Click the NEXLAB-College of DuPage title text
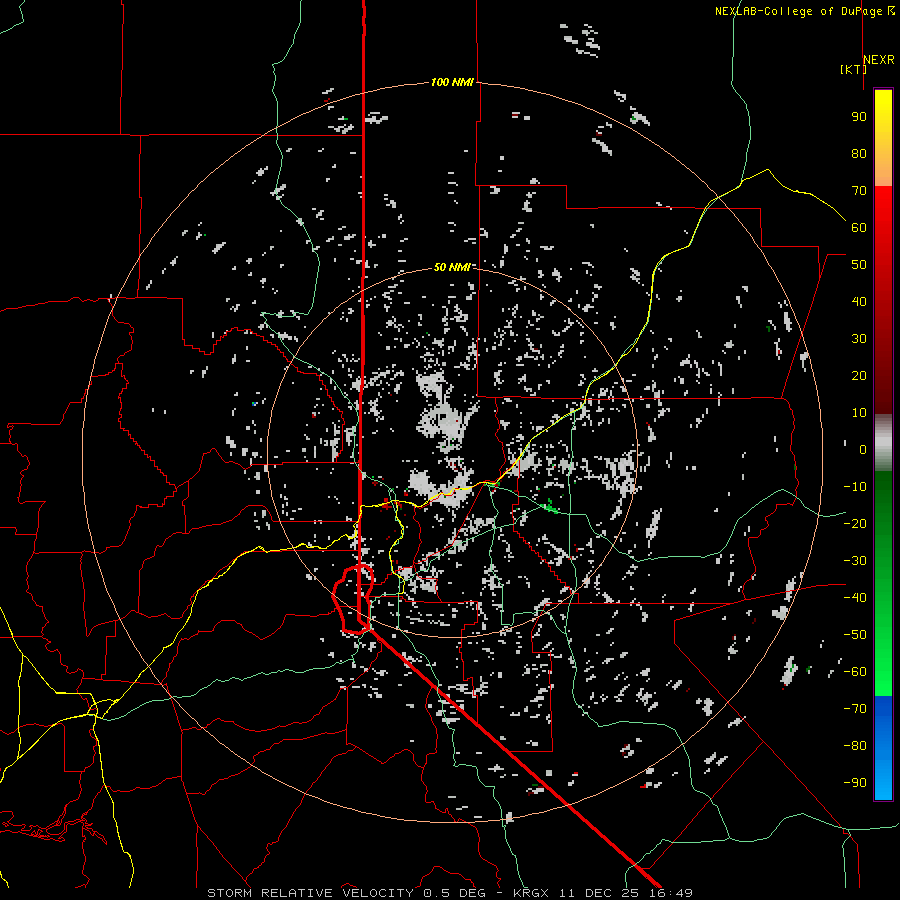Image resolution: width=900 pixels, height=900 pixels. [805, 11]
